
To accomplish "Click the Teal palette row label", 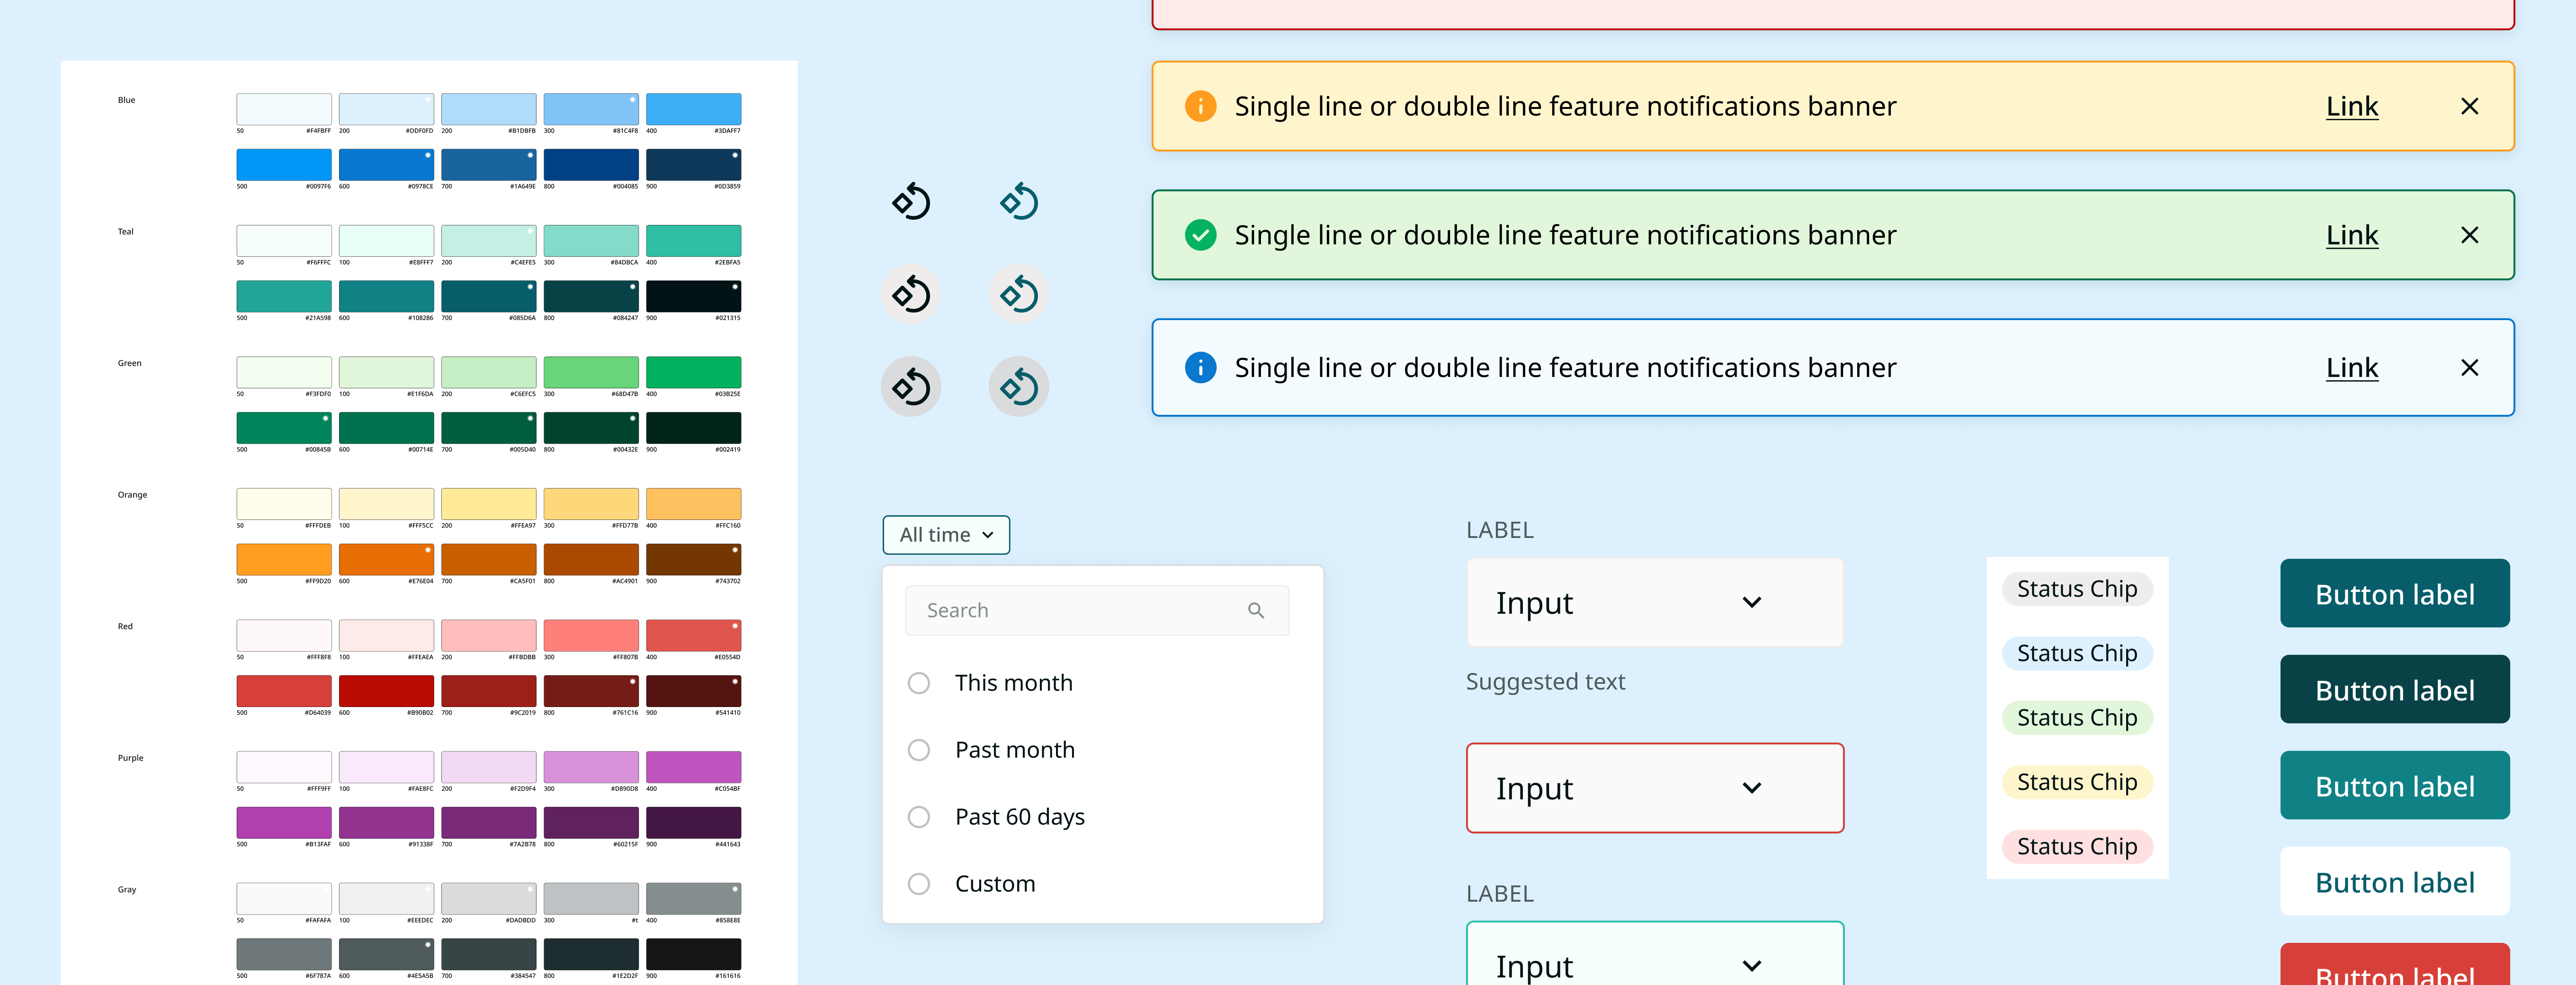I will tap(125, 232).
